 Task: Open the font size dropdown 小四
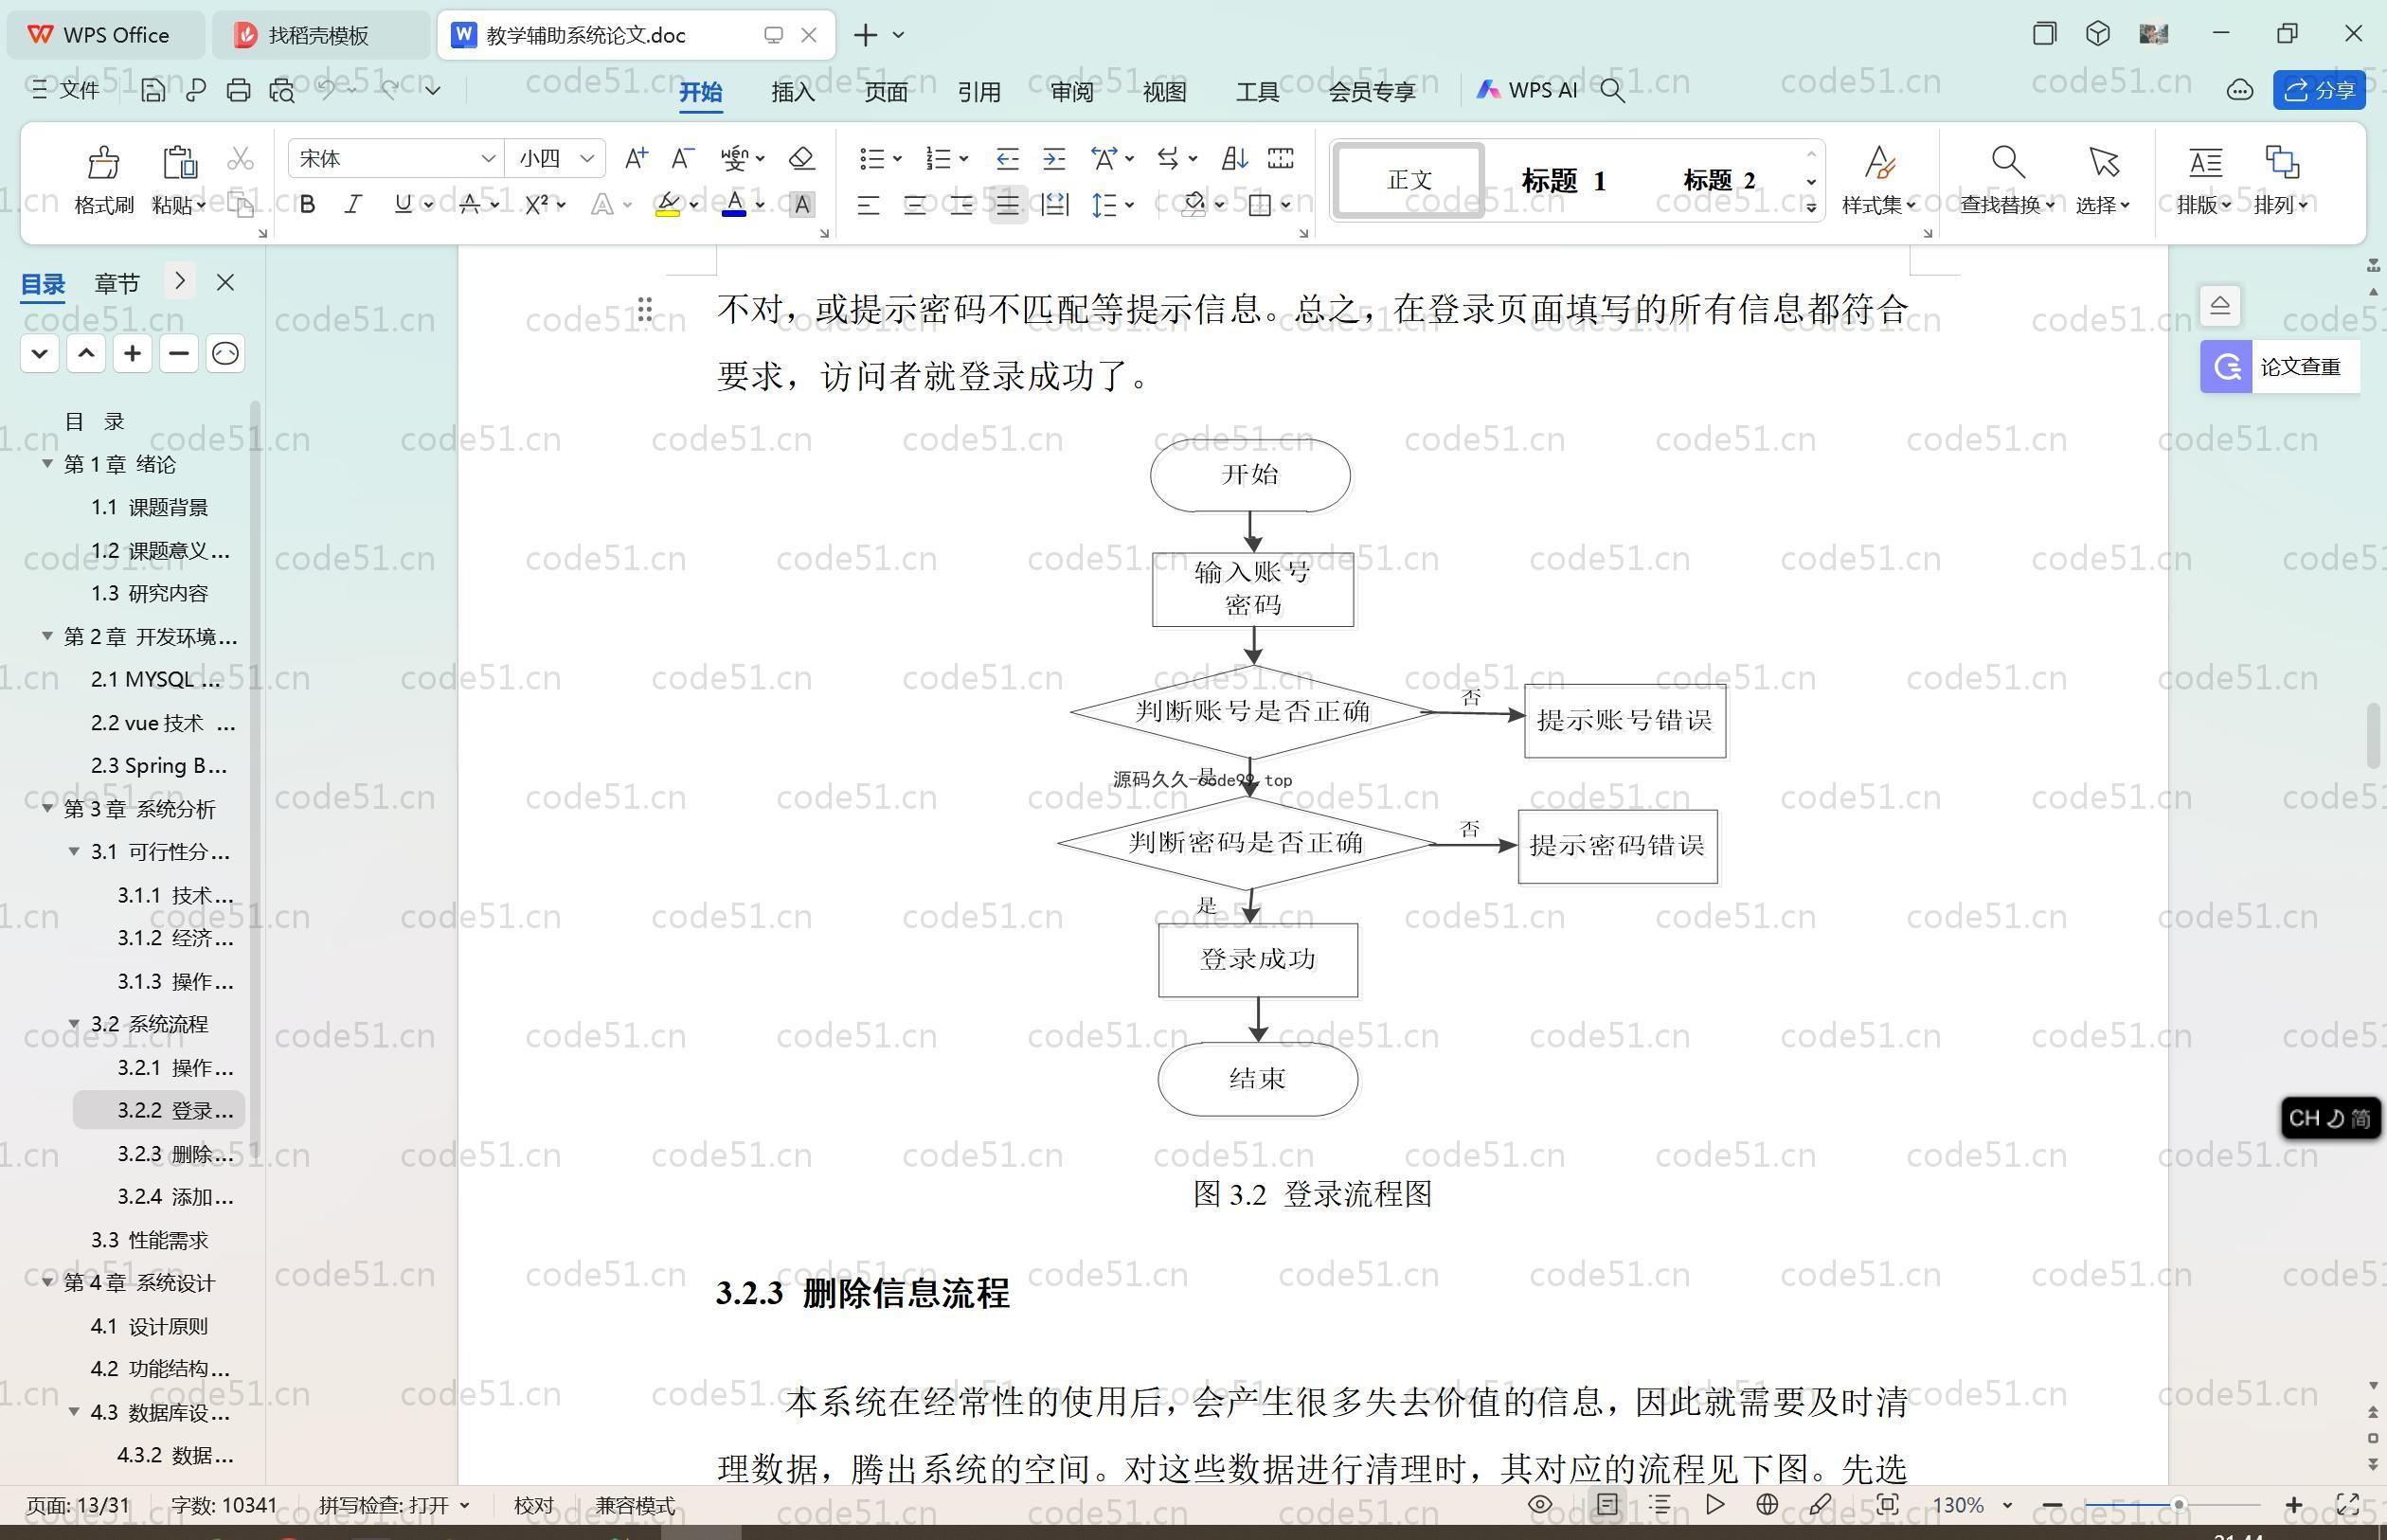pyautogui.click(x=587, y=158)
